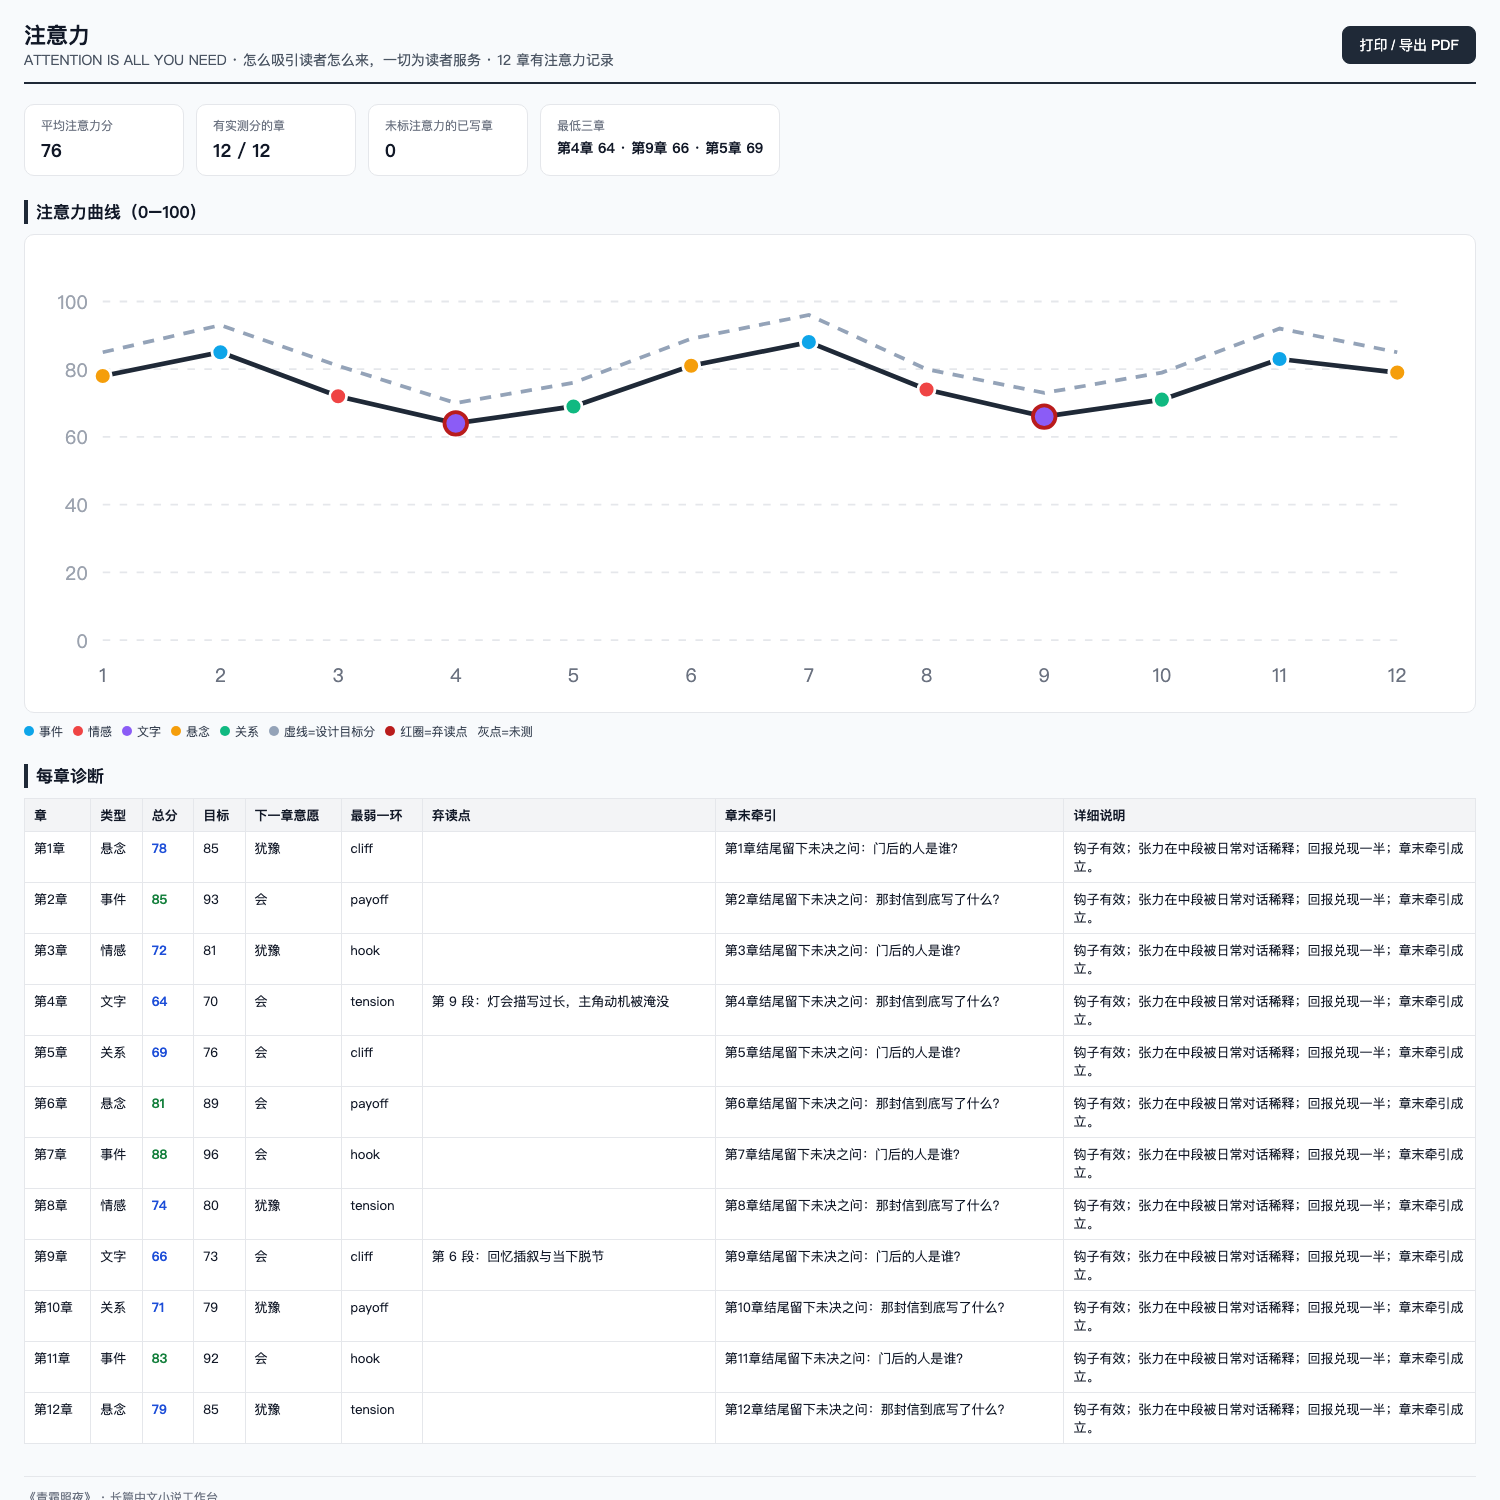
Task: Select the drop-off note 灯会描写过长 in the 第4章 row
Action: point(550,1002)
